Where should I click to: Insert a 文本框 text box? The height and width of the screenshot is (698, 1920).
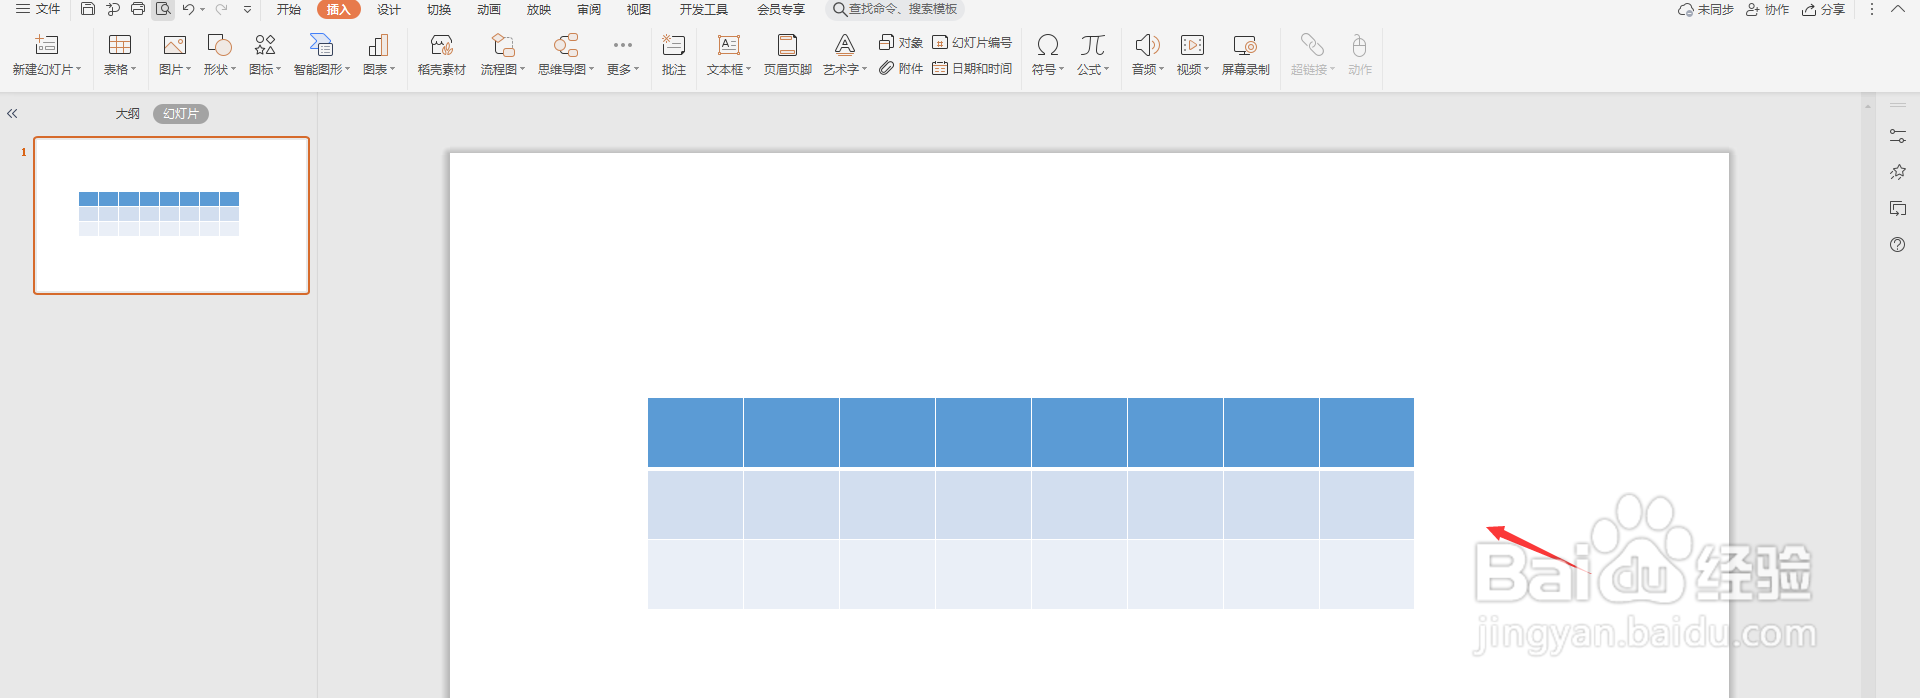pyautogui.click(x=729, y=55)
